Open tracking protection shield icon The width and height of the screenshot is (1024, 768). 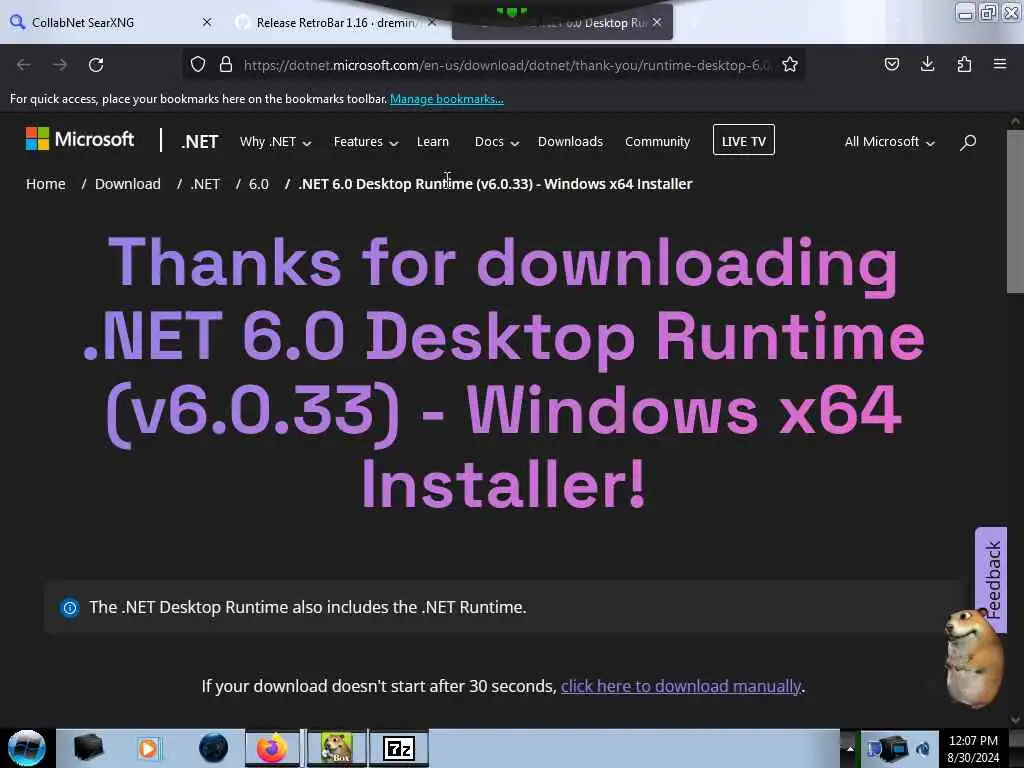198,64
